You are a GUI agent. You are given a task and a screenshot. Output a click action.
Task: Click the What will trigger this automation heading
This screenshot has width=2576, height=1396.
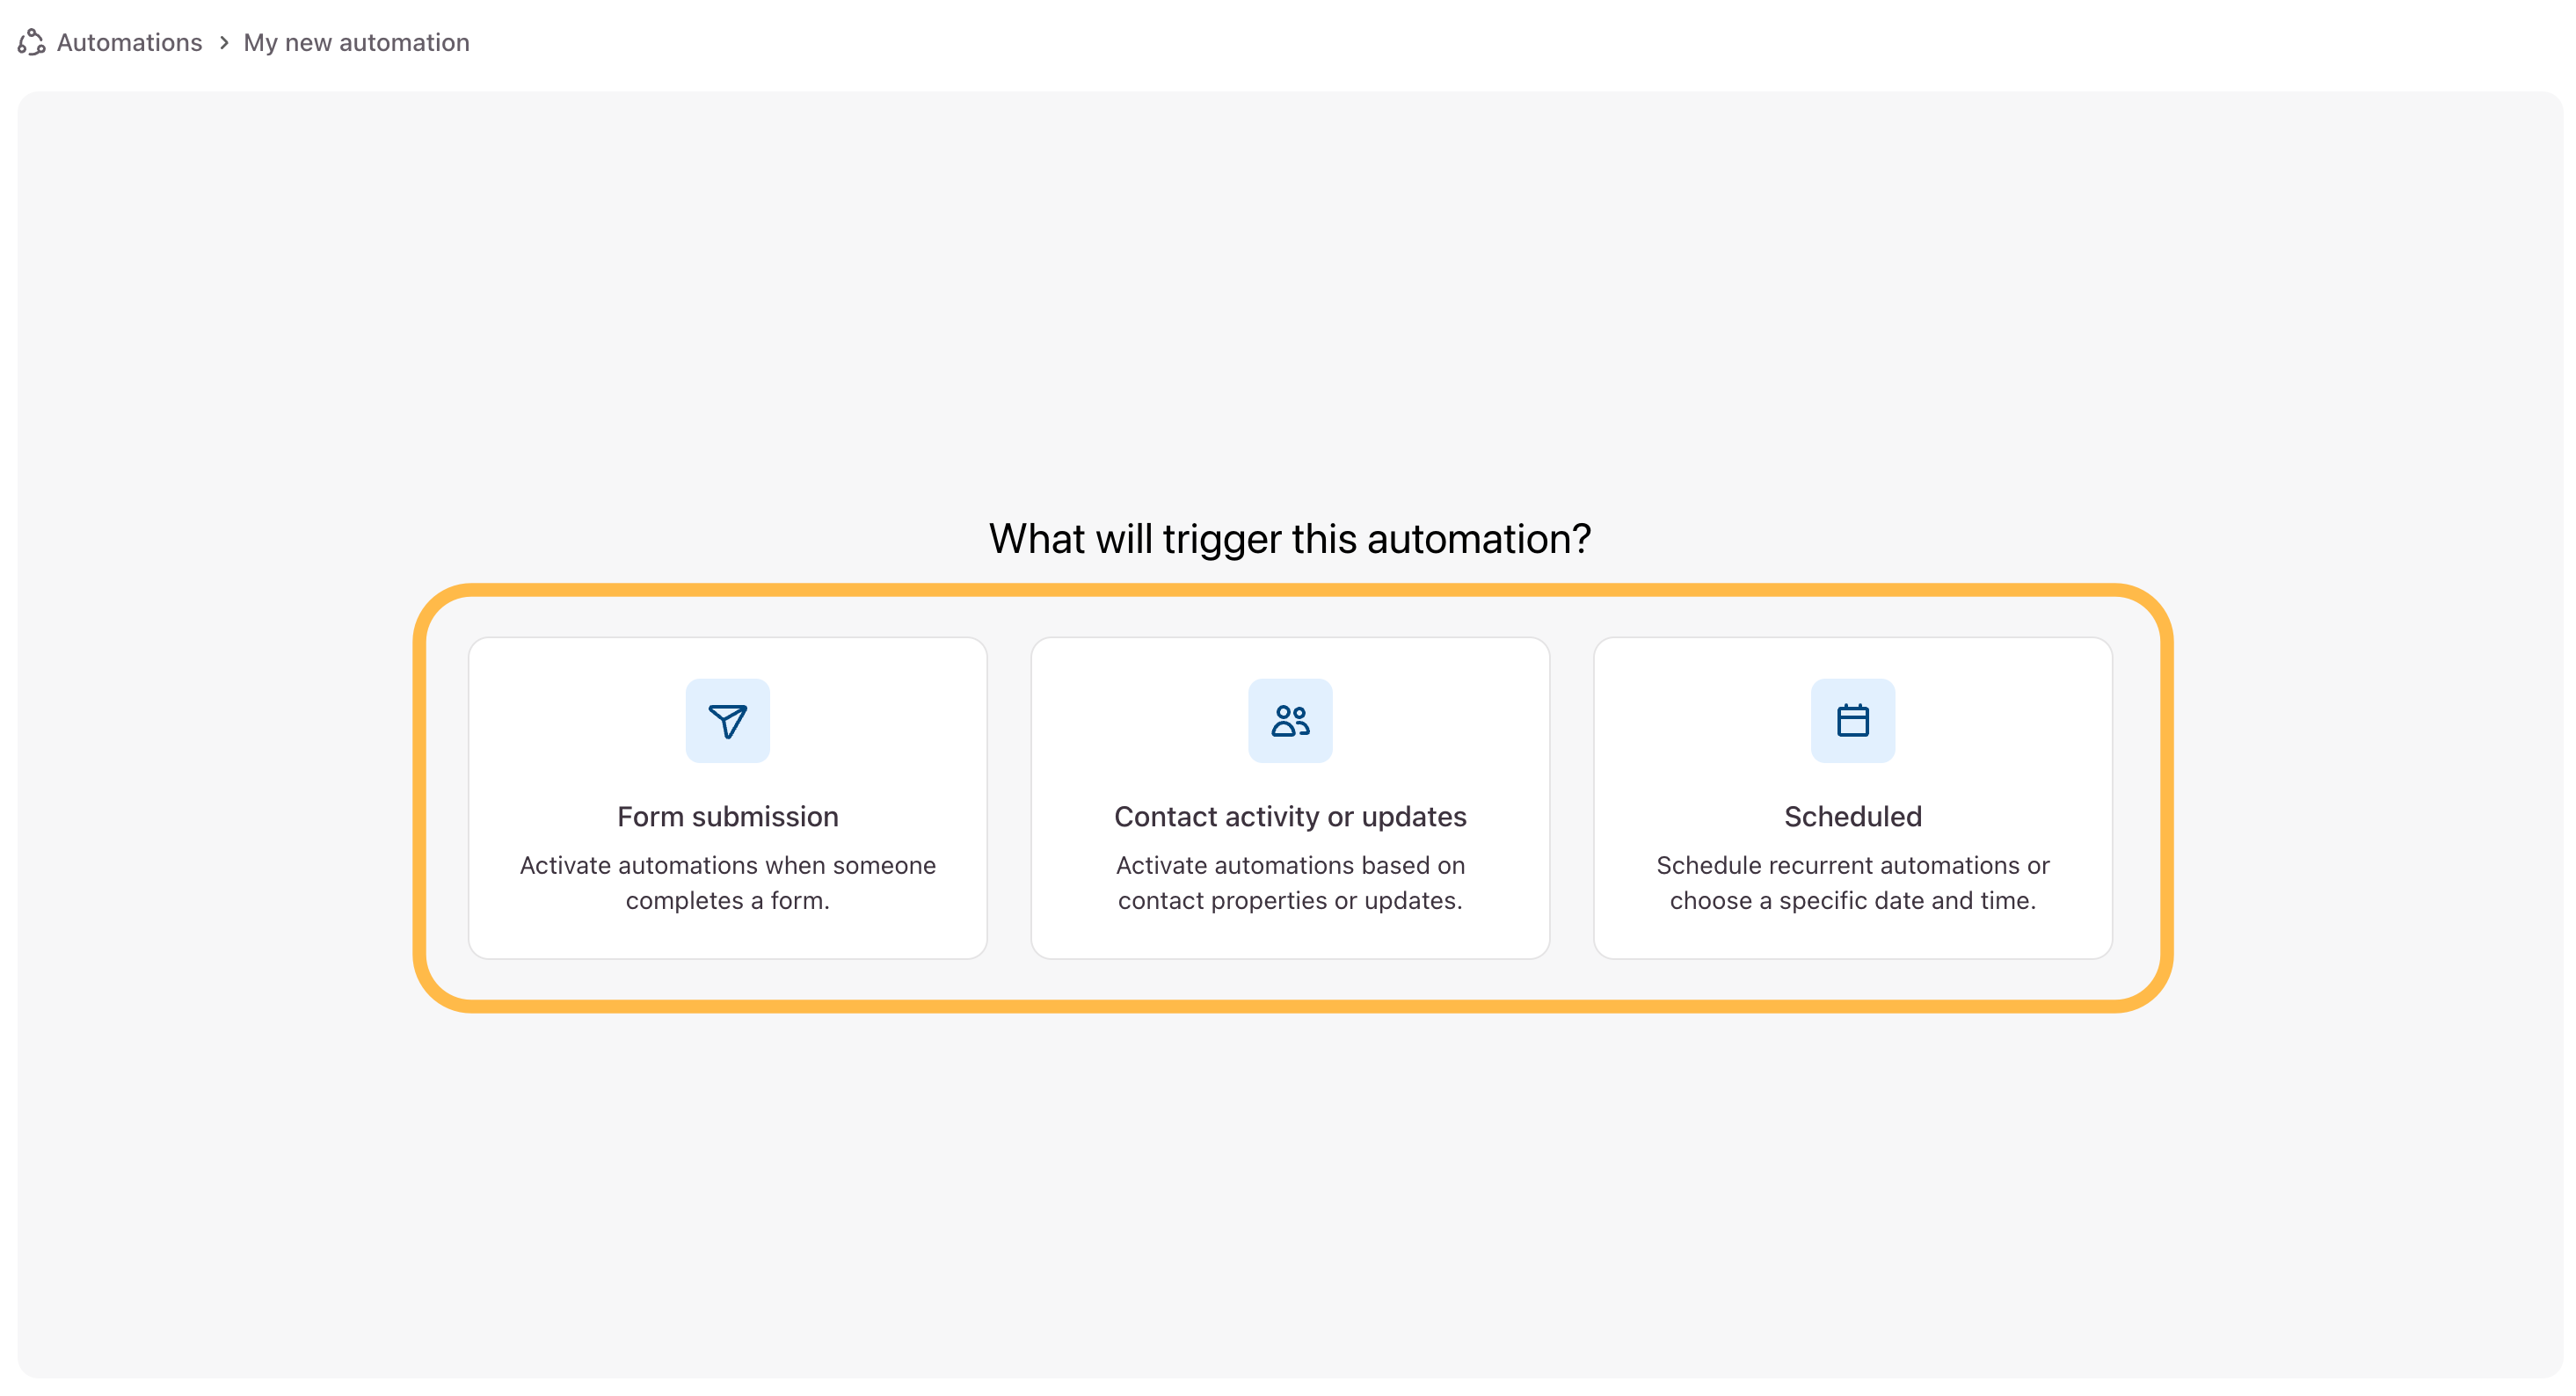tap(1289, 538)
